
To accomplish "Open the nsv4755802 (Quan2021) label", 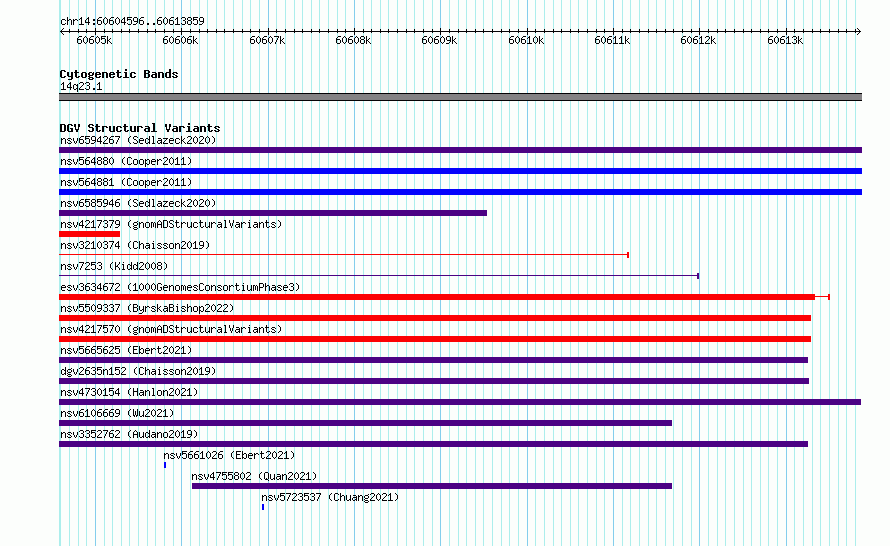I will tap(254, 476).
